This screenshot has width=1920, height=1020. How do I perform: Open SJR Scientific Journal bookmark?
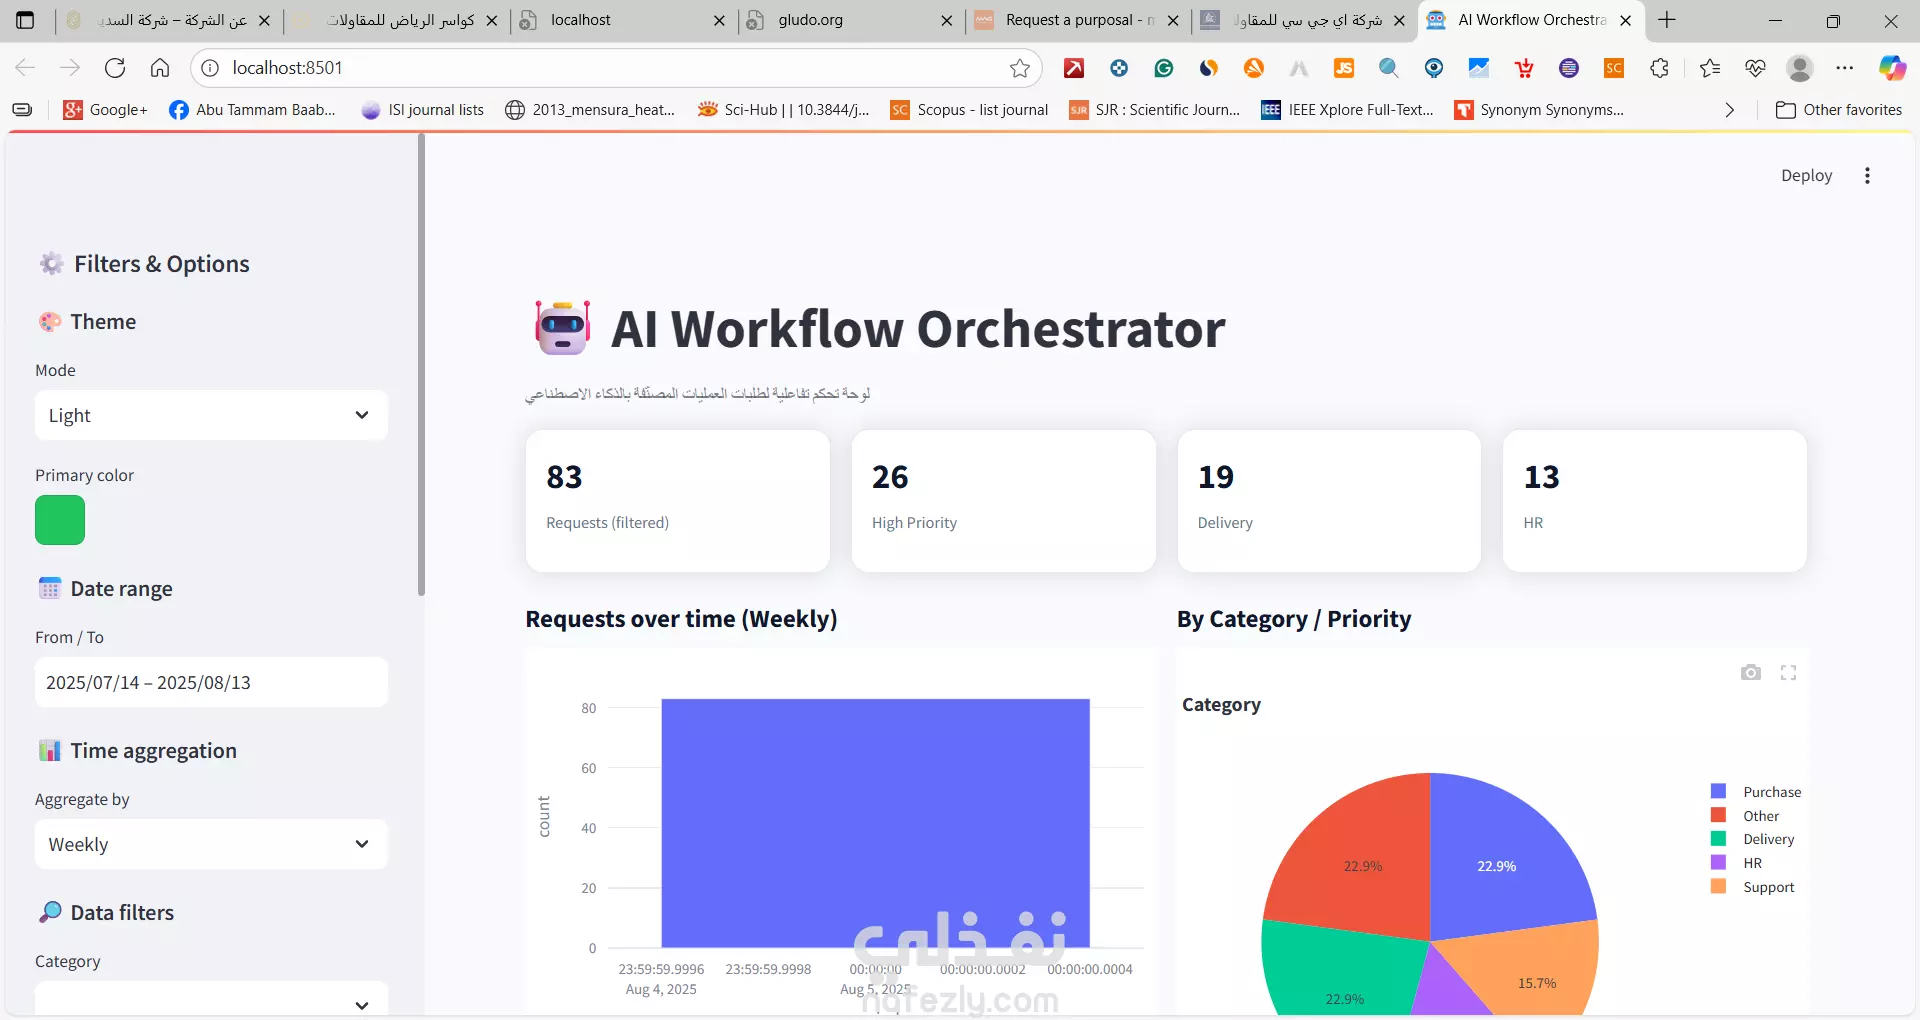pos(1155,110)
